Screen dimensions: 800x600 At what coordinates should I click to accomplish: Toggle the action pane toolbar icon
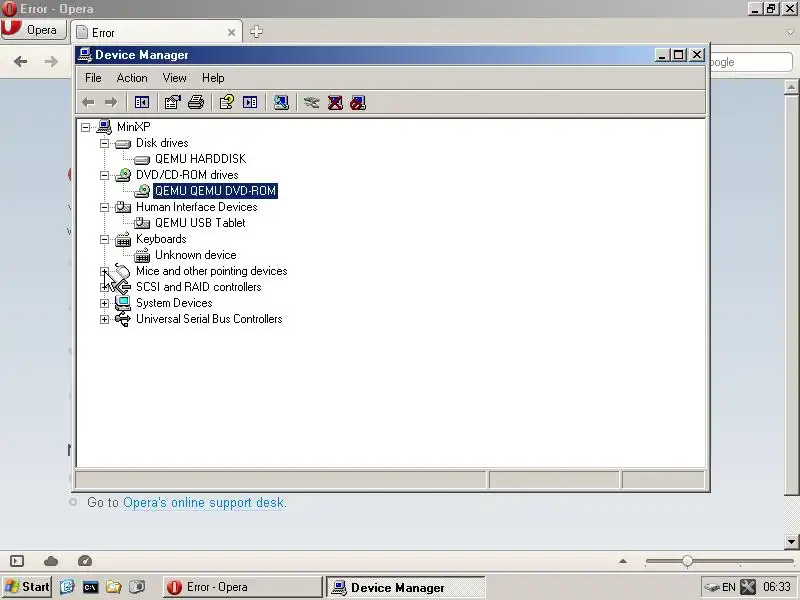(250, 103)
